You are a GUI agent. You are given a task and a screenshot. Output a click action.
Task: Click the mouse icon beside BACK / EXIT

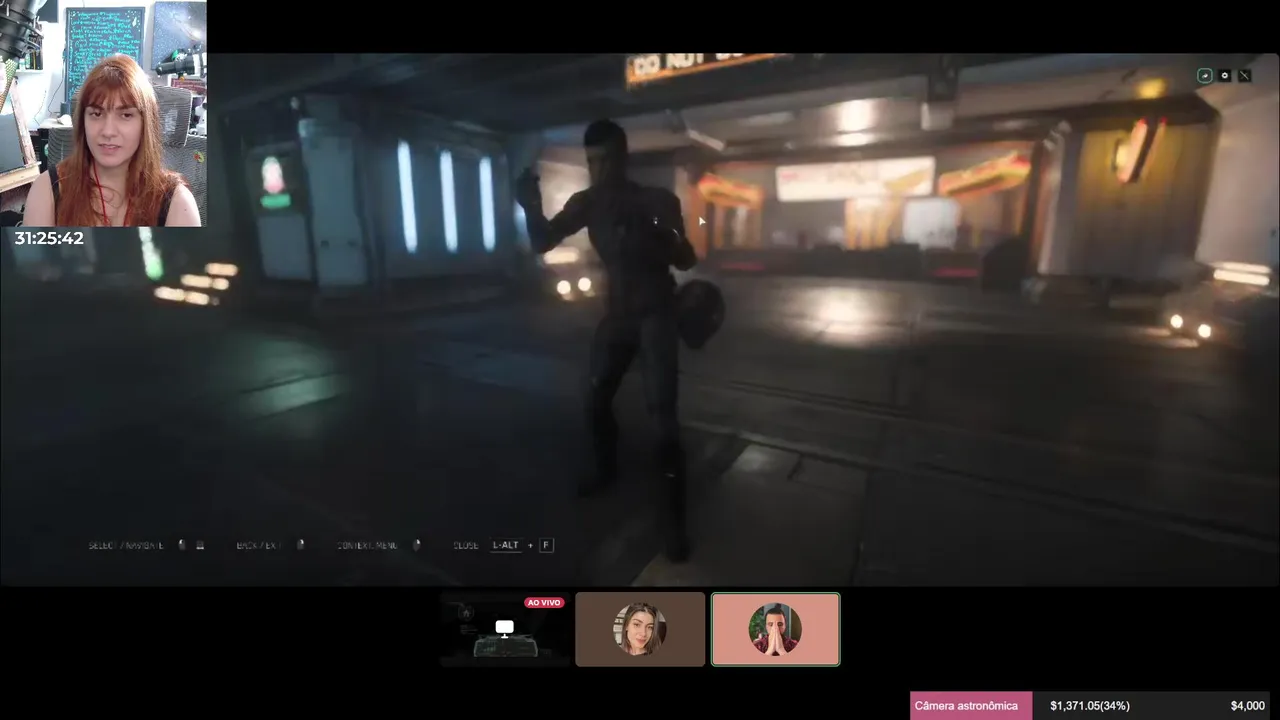[300, 545]
